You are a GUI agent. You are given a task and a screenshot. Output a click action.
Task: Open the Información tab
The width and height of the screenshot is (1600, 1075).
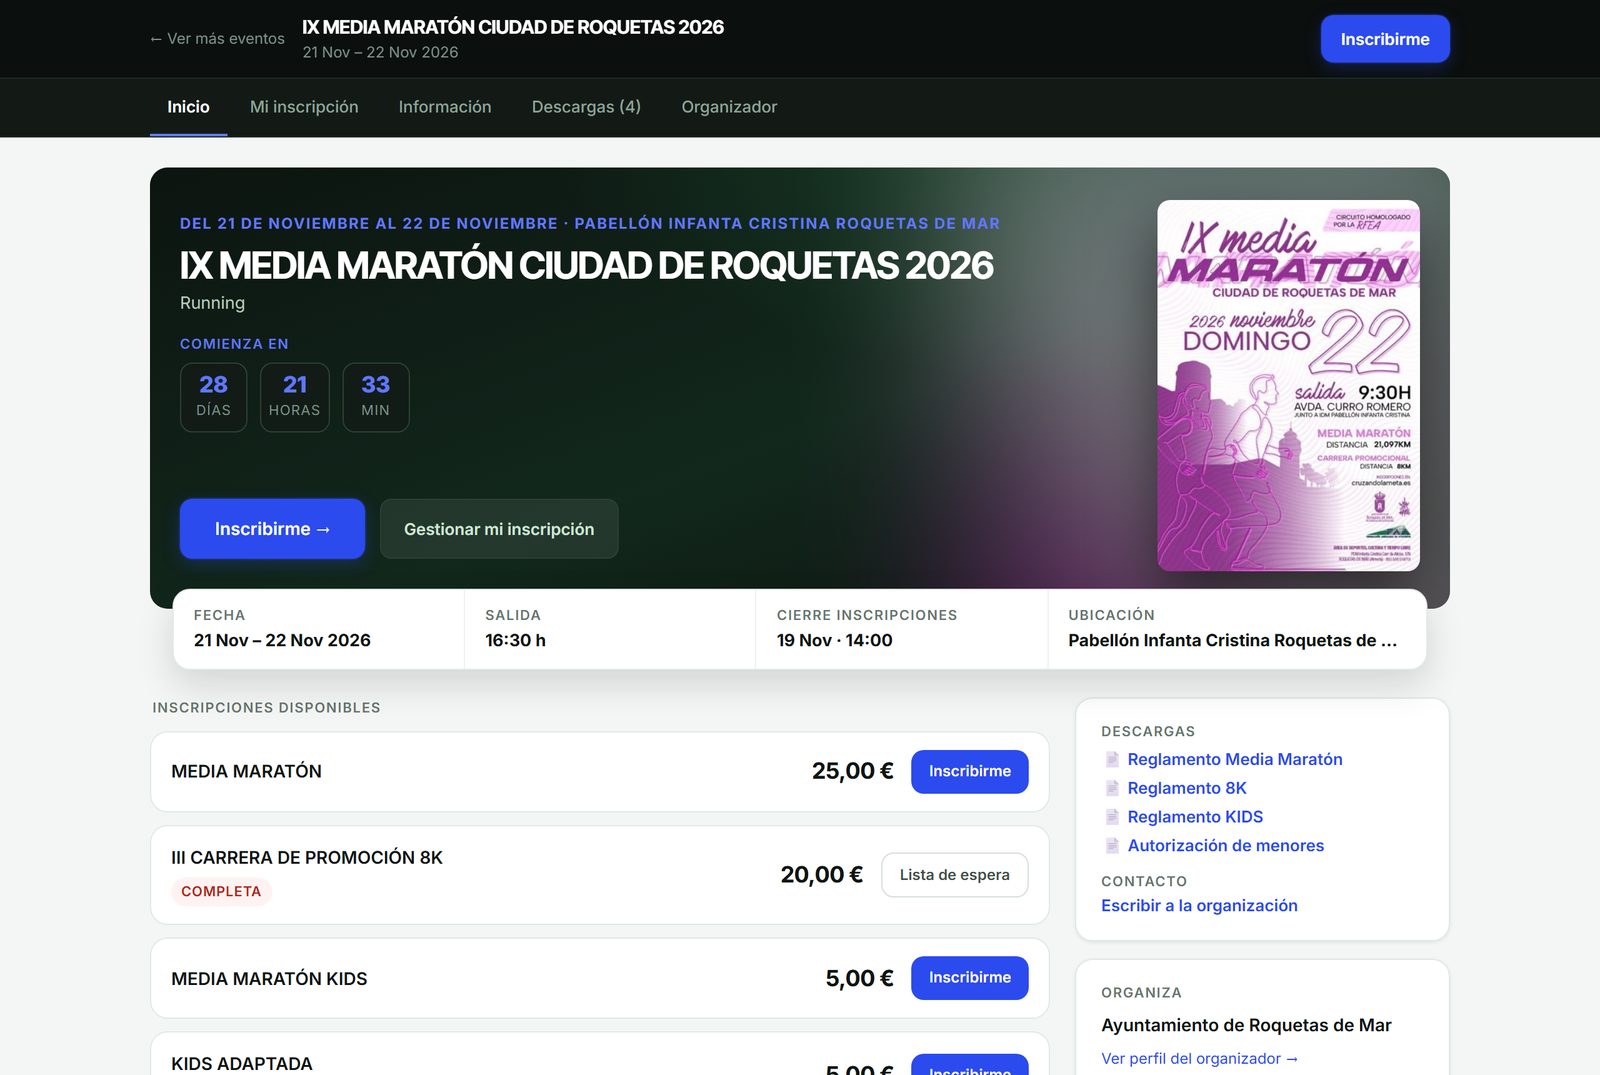(445, 107)
